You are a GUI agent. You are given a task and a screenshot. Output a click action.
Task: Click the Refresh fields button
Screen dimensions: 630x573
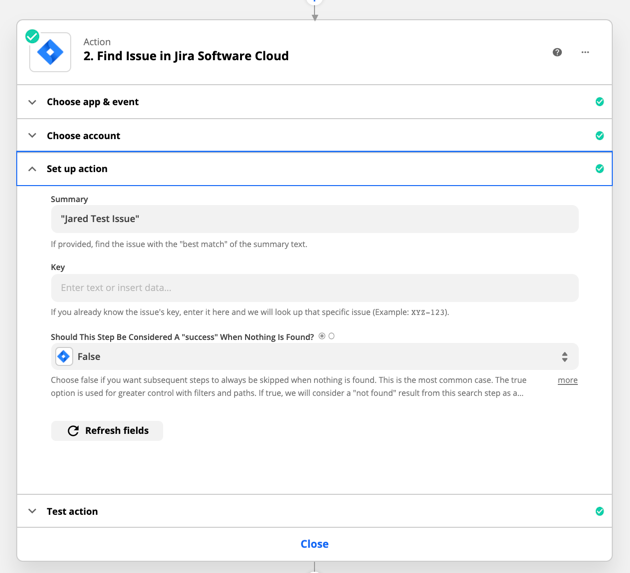[107, 431]
